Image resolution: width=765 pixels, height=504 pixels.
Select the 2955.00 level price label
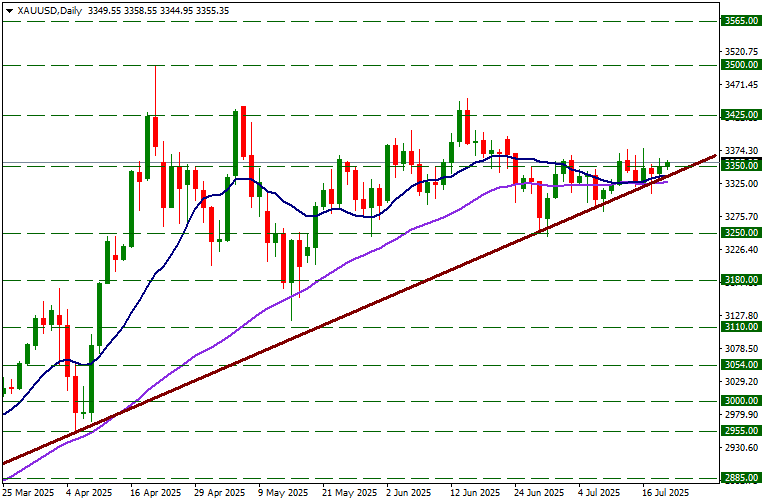pyautogui.click(x=741, y=431)
